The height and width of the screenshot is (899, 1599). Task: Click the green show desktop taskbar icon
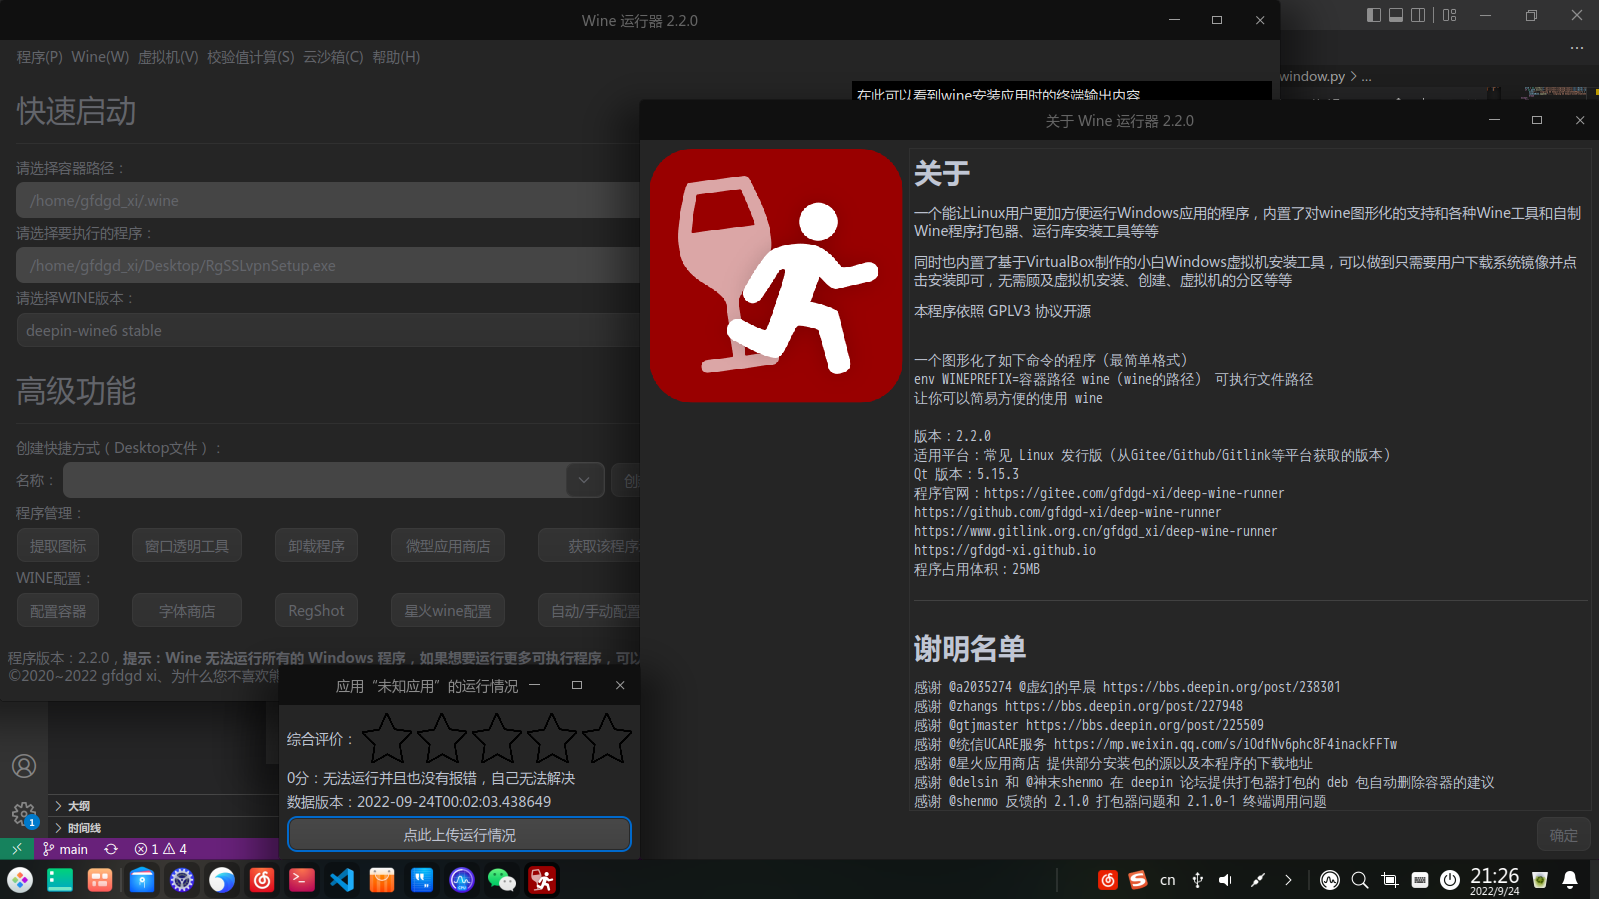pos(60,880)
